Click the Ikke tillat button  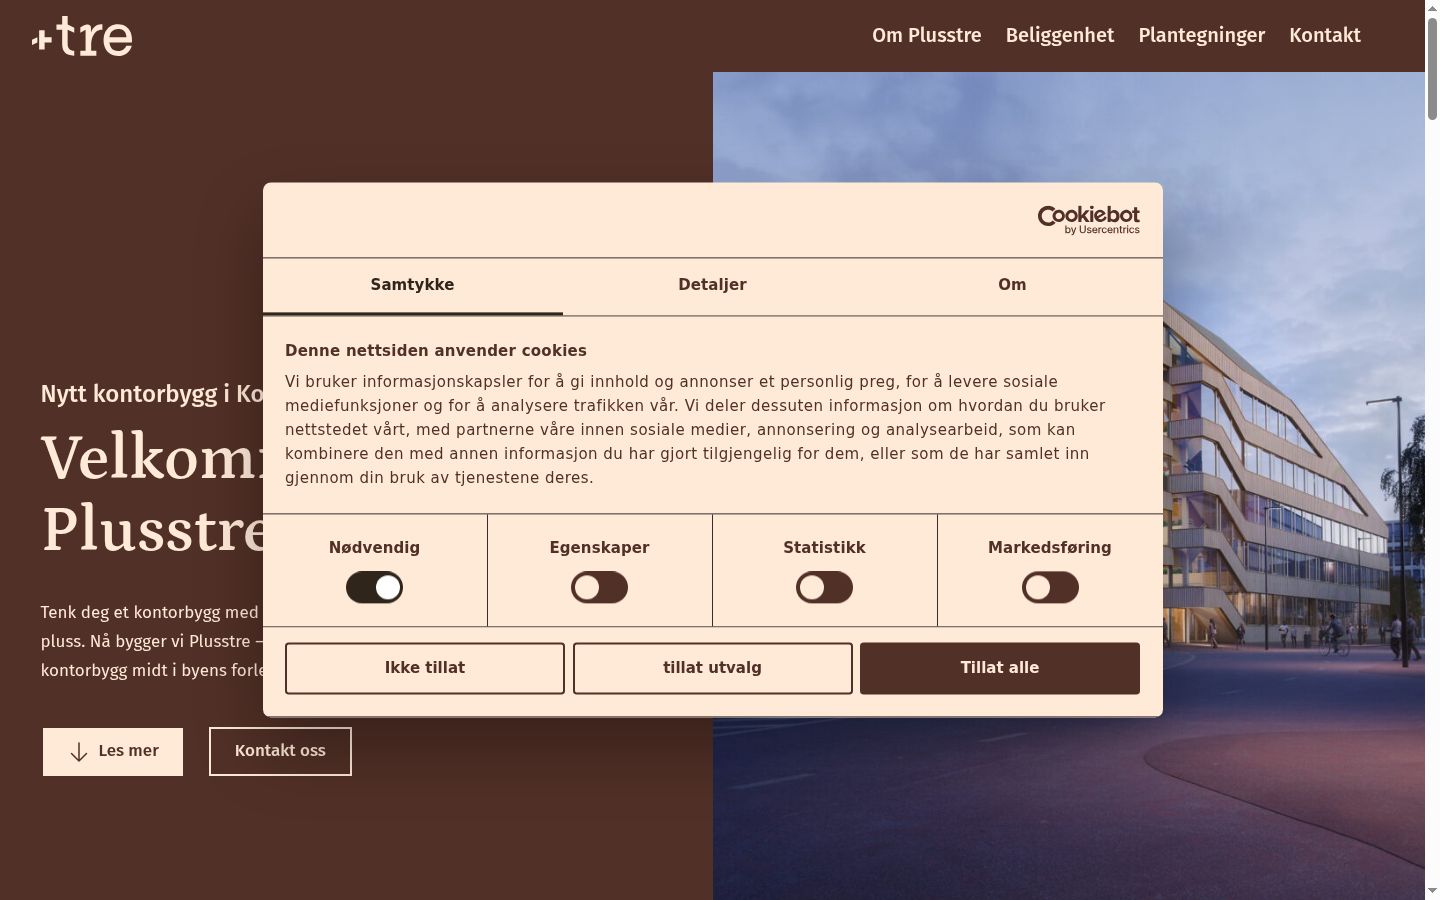pos(425,668)
